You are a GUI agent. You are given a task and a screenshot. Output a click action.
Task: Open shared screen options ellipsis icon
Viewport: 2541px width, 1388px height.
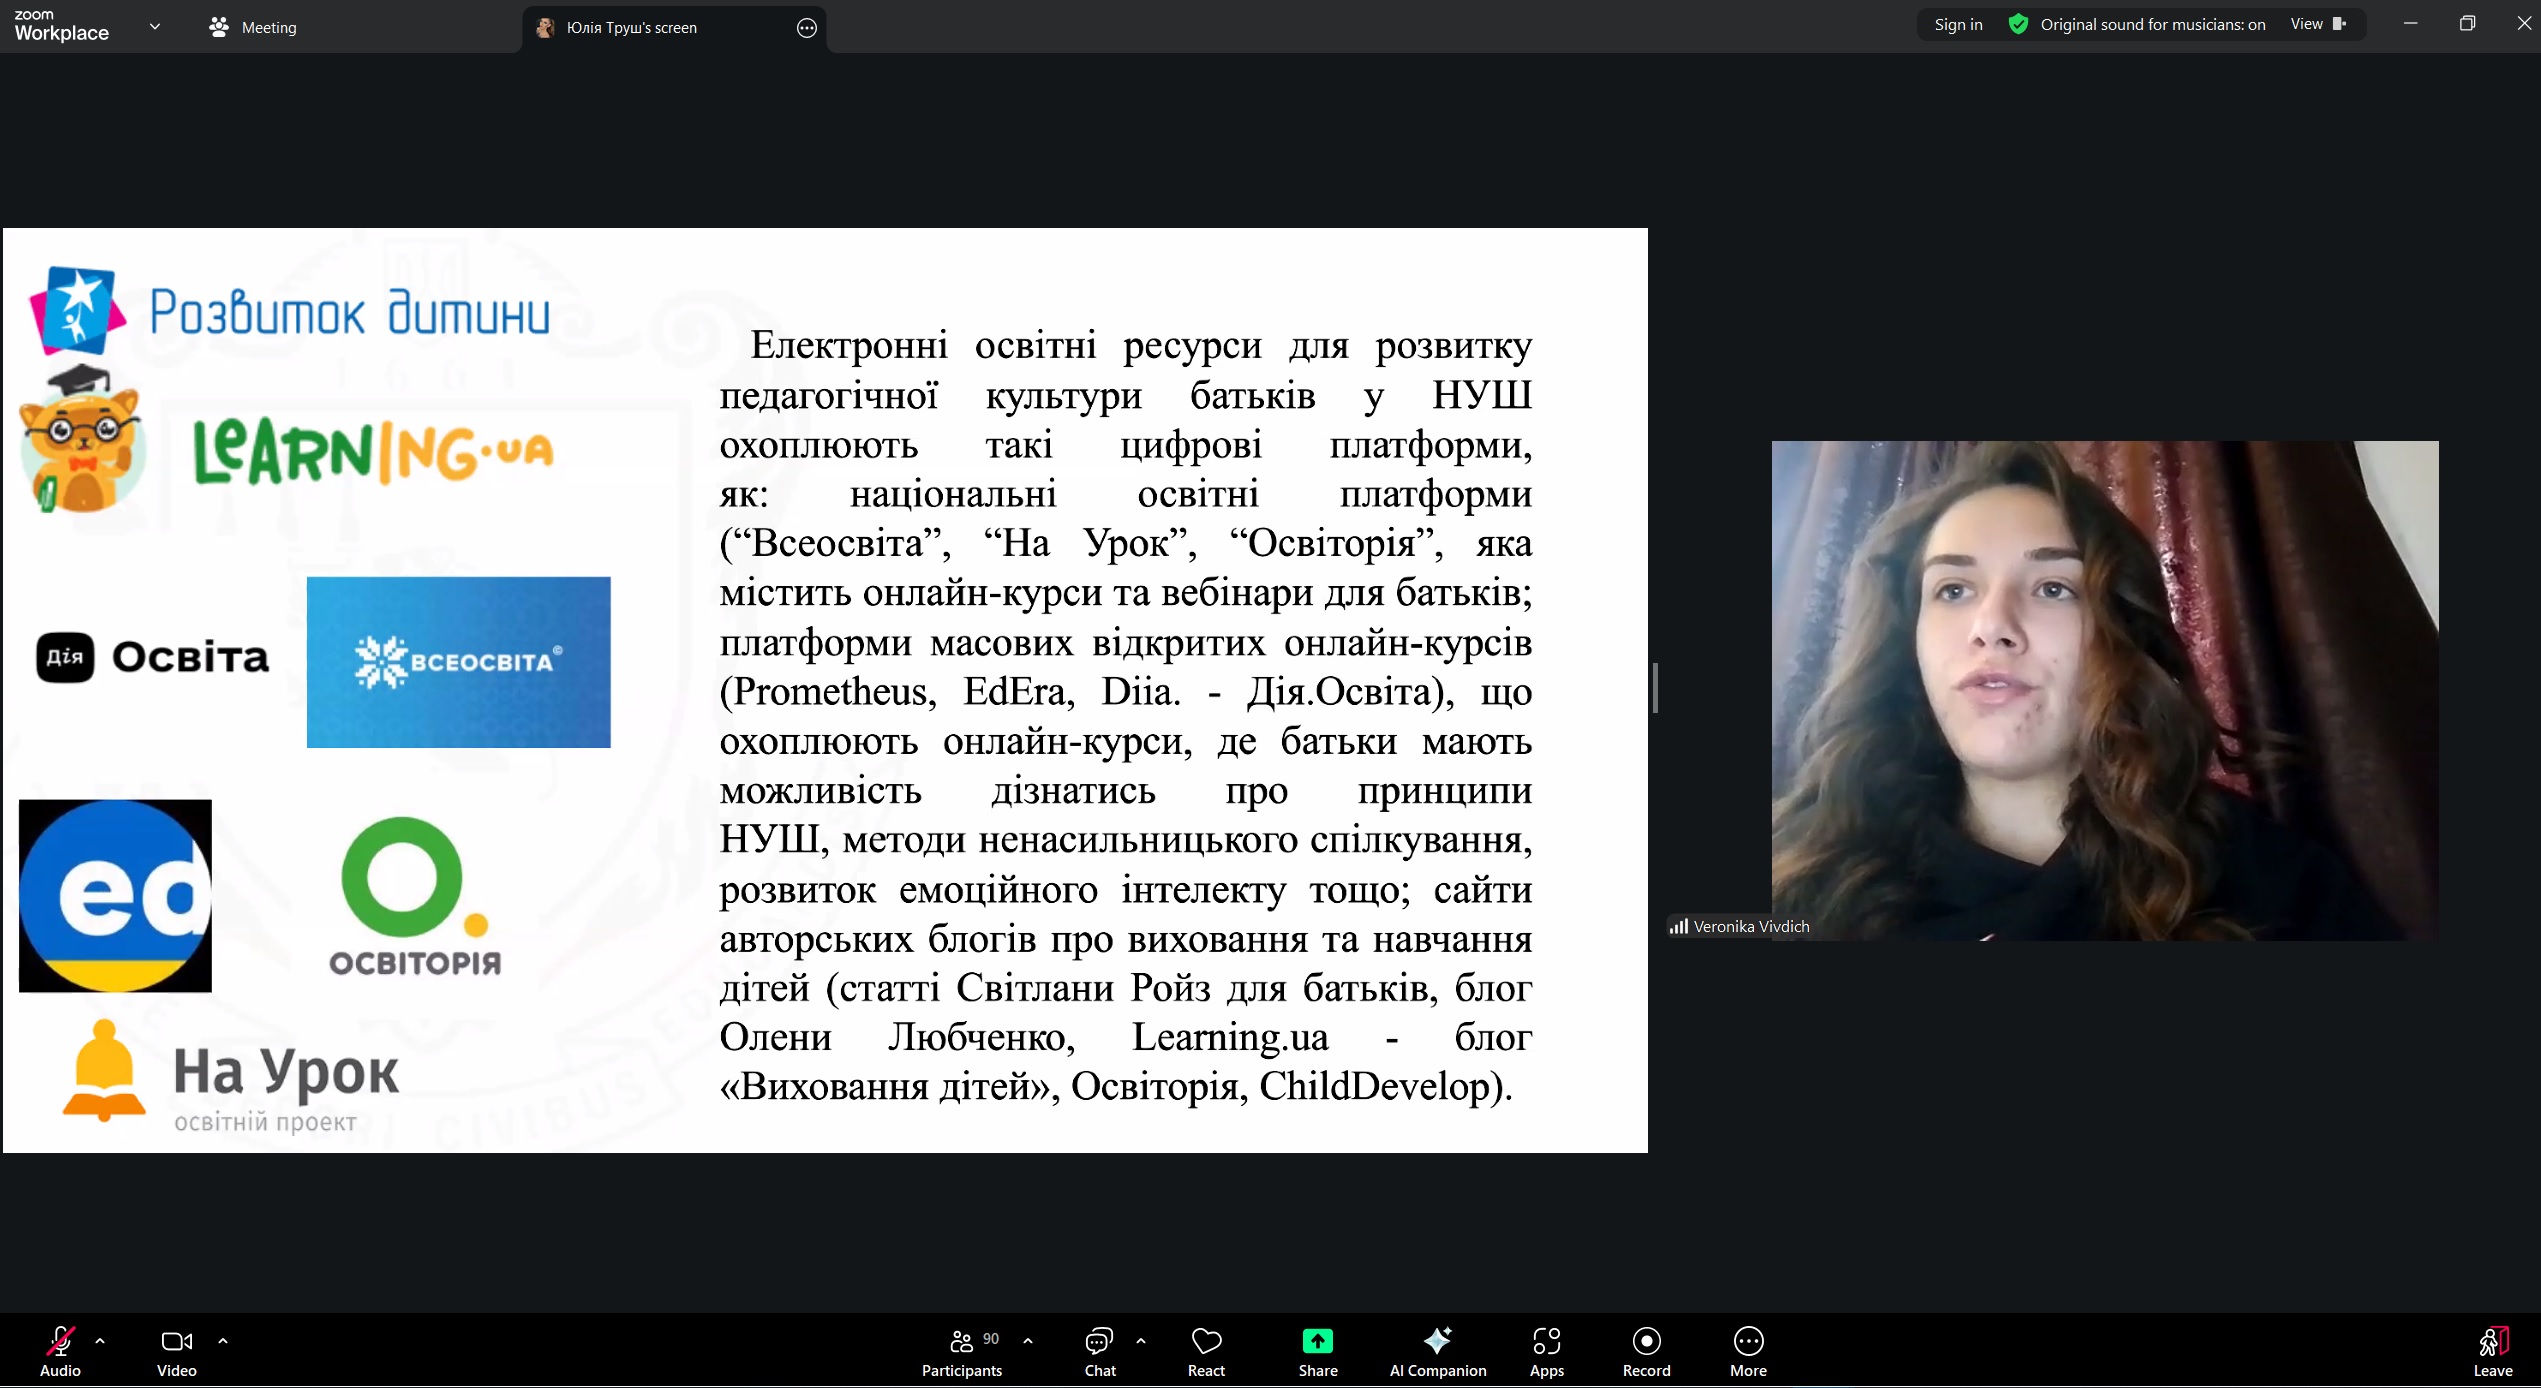click(x=807, y=28)
